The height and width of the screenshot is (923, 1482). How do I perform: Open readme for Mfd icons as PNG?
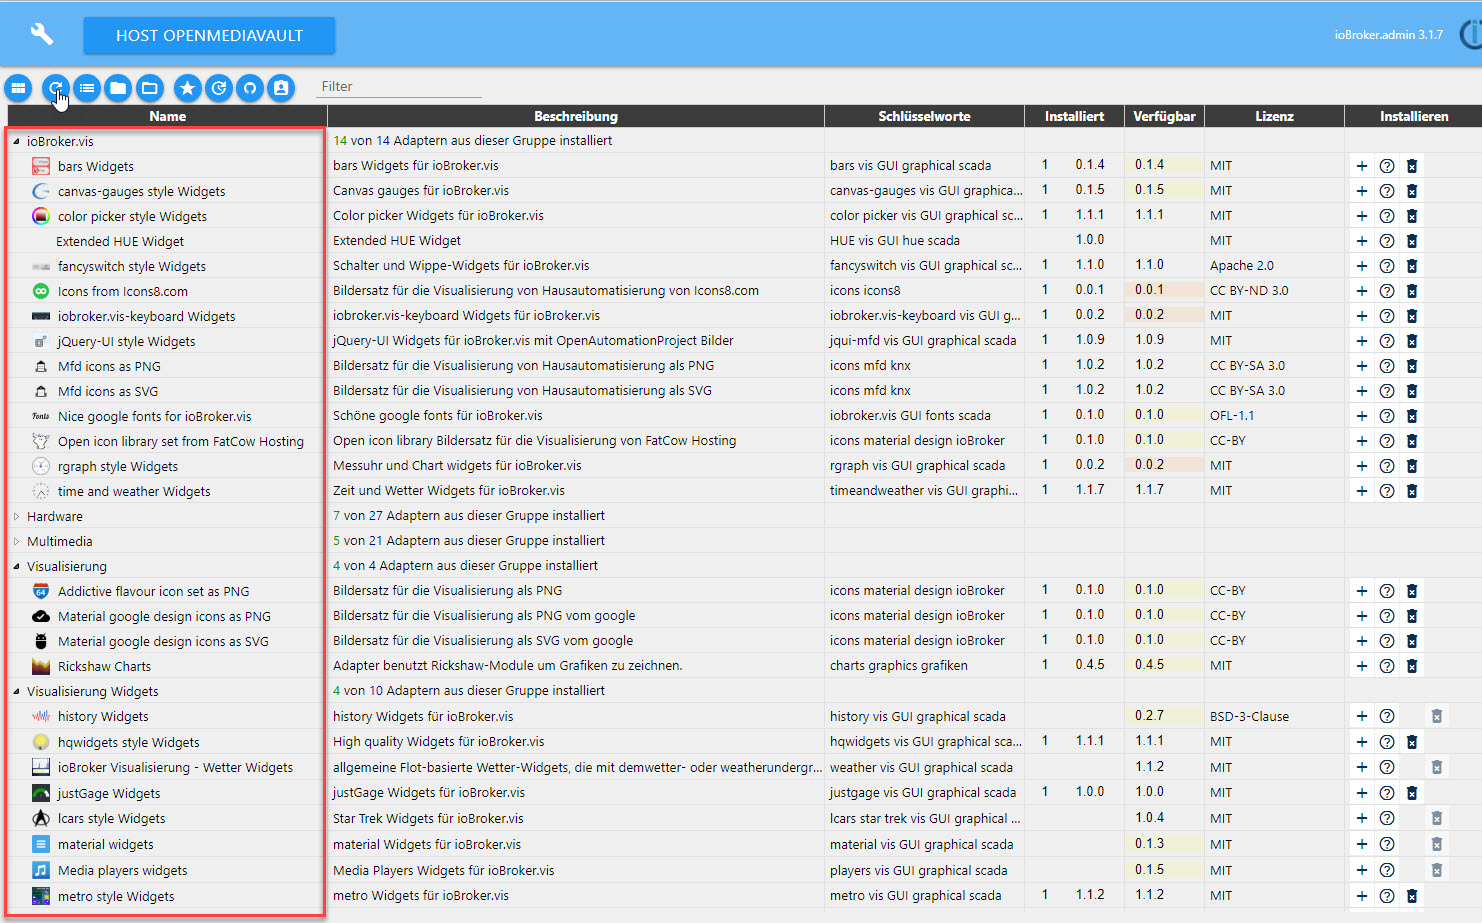pos(1387,366)
